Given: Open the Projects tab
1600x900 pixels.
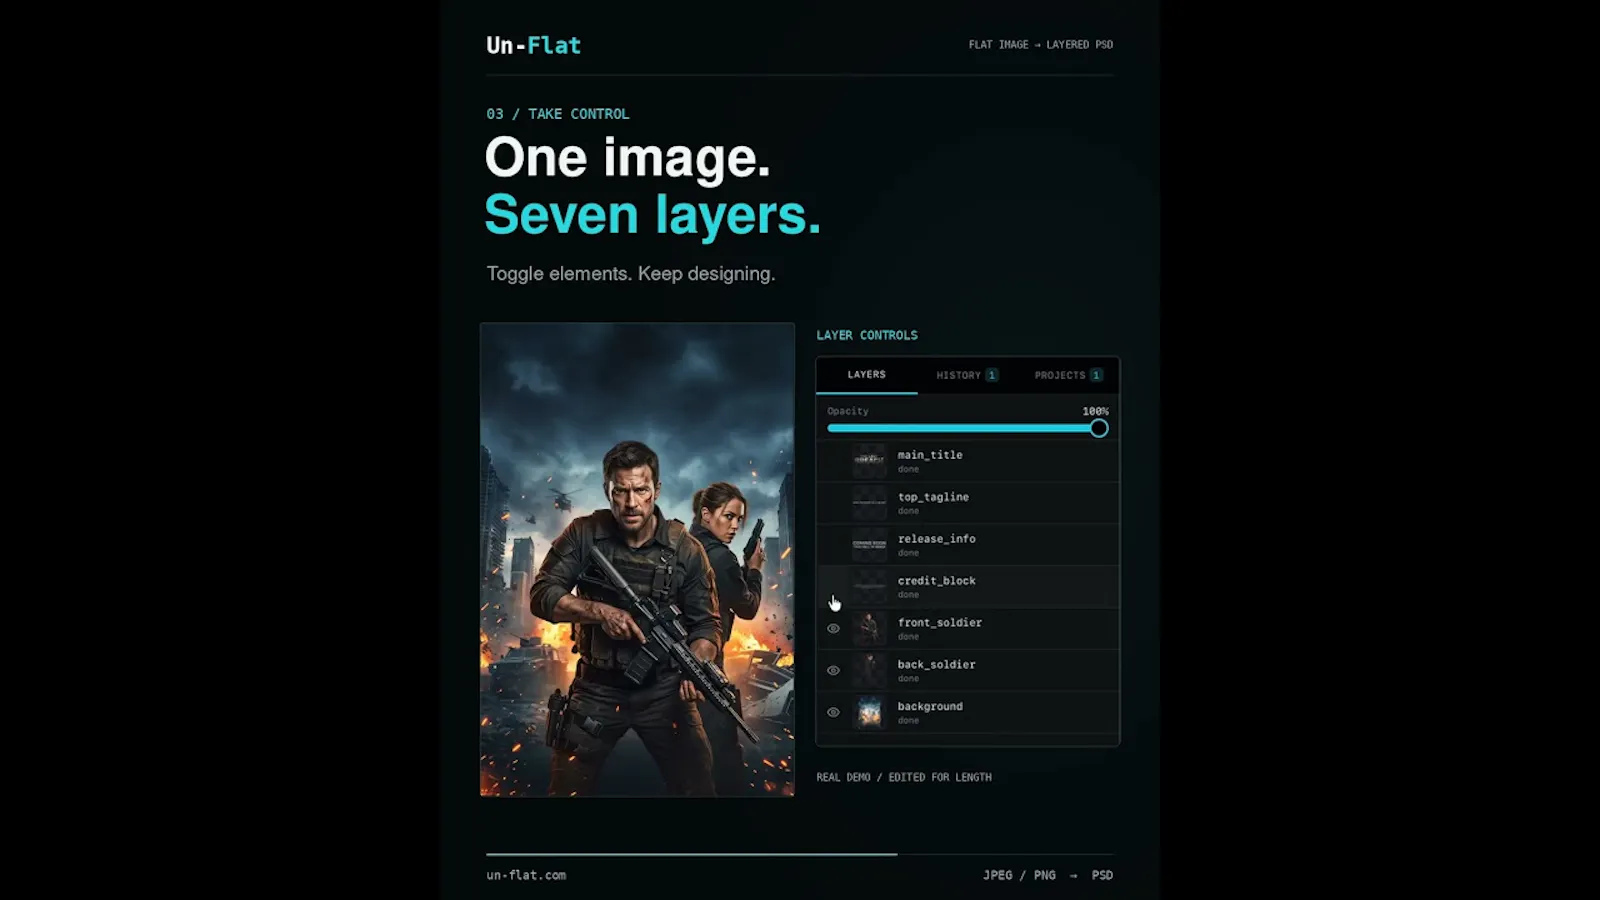Looking at the screenshot, I should pyautogui.click(x=1068, y=375).
